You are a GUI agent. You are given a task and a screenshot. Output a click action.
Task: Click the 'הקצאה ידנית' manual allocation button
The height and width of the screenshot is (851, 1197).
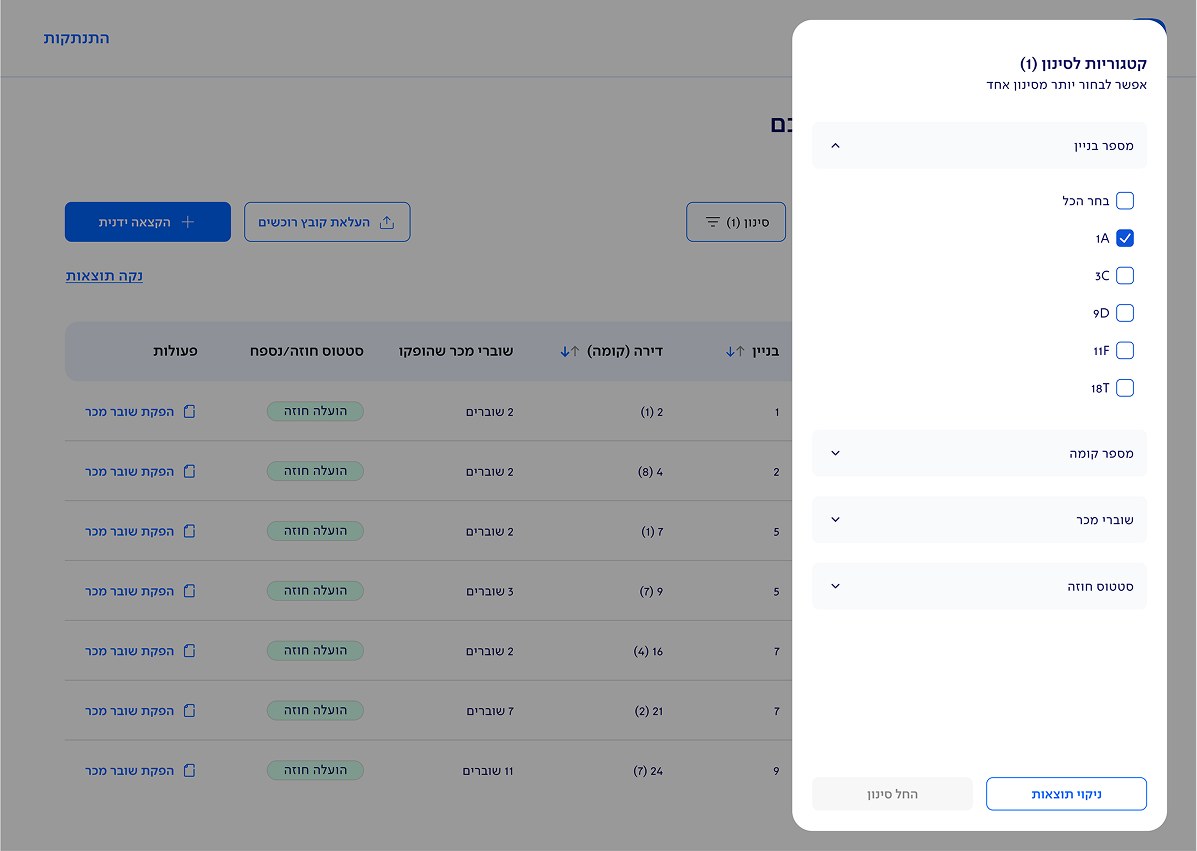point(147,222)
